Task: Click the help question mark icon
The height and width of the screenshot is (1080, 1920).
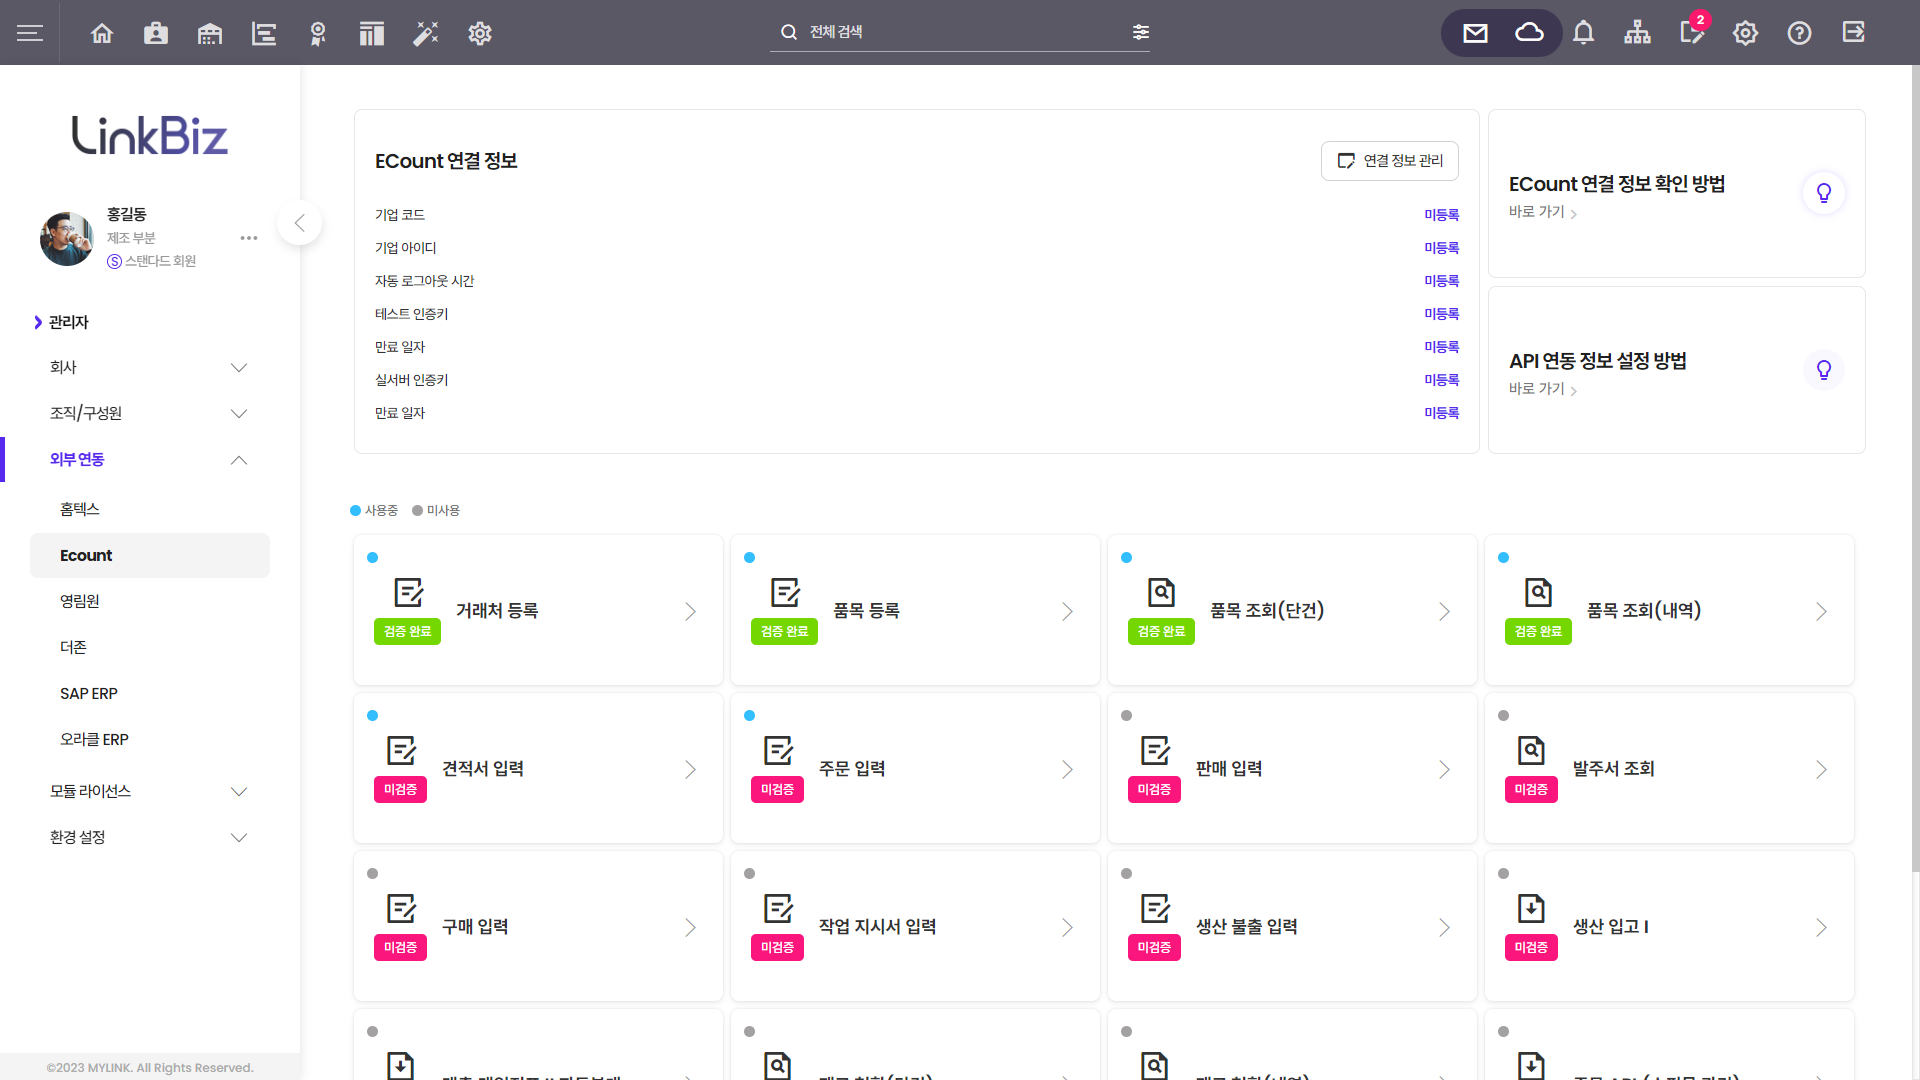Action: 1799,33
